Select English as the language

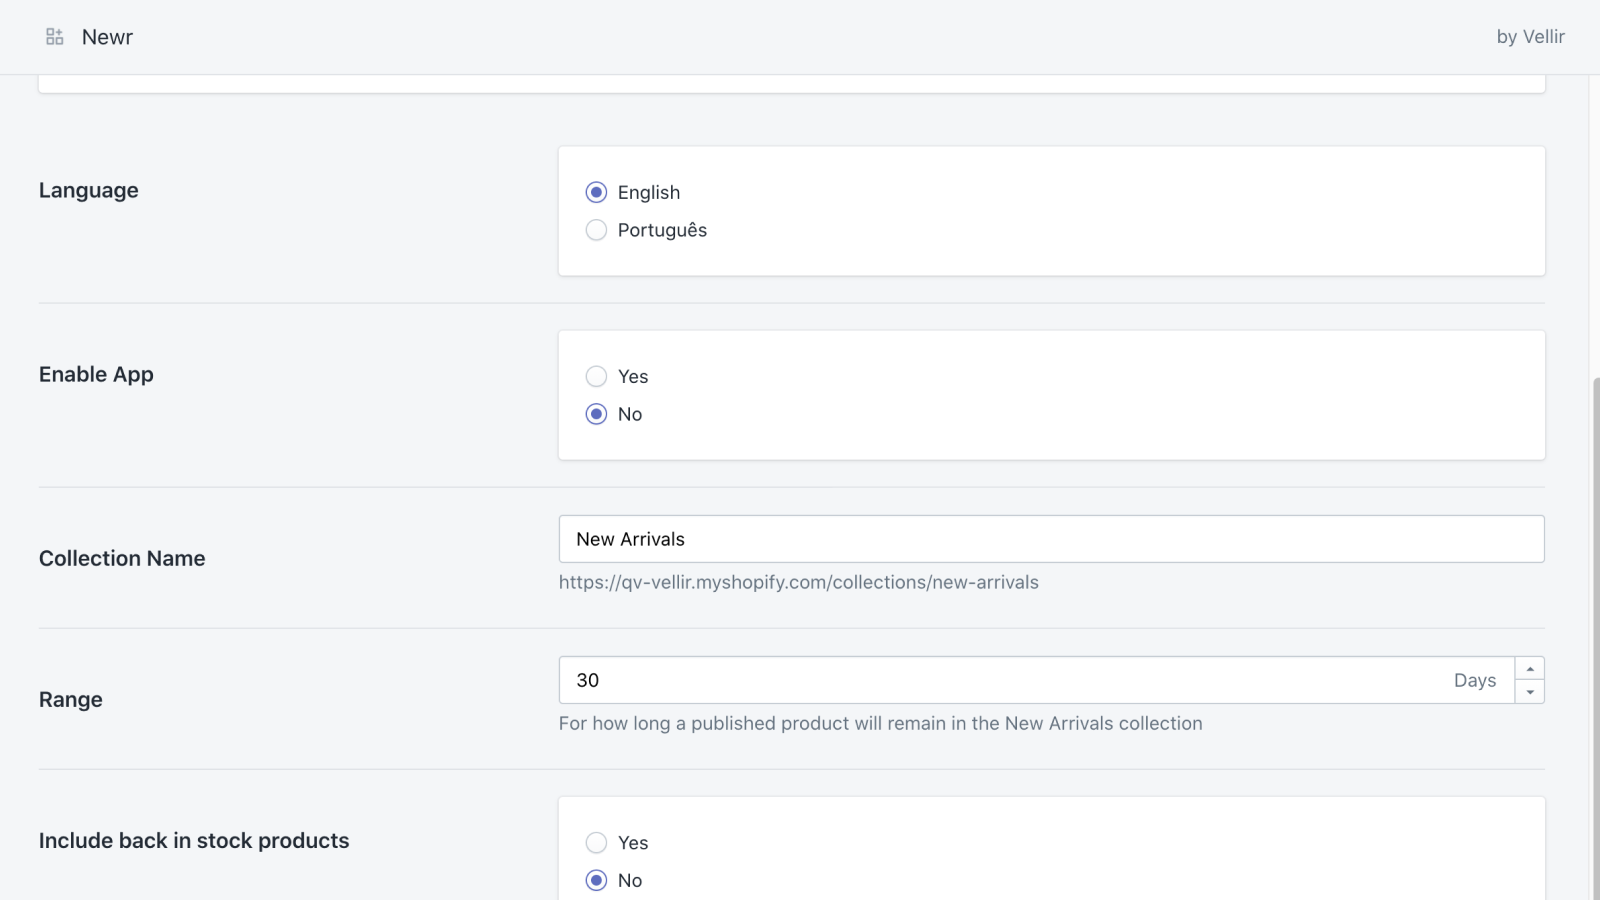pos(597,192)
